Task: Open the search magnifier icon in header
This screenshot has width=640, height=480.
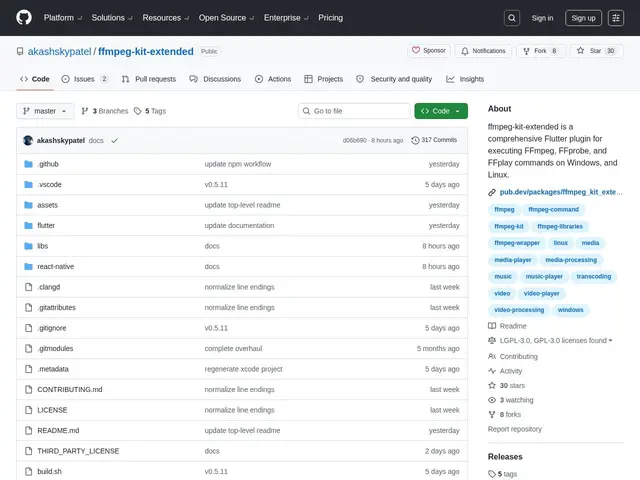Action: 512,18
